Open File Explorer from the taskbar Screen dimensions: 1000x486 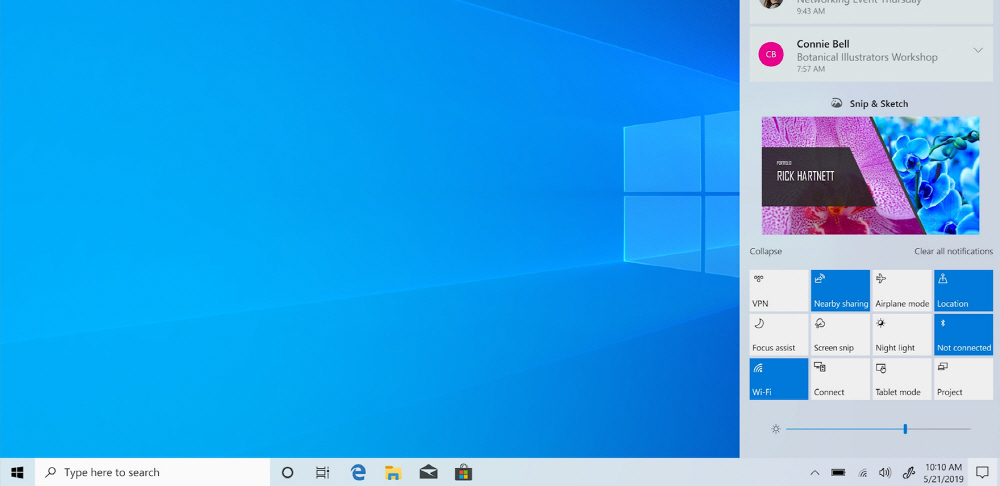pyautogui.click(x=393, y=472)
